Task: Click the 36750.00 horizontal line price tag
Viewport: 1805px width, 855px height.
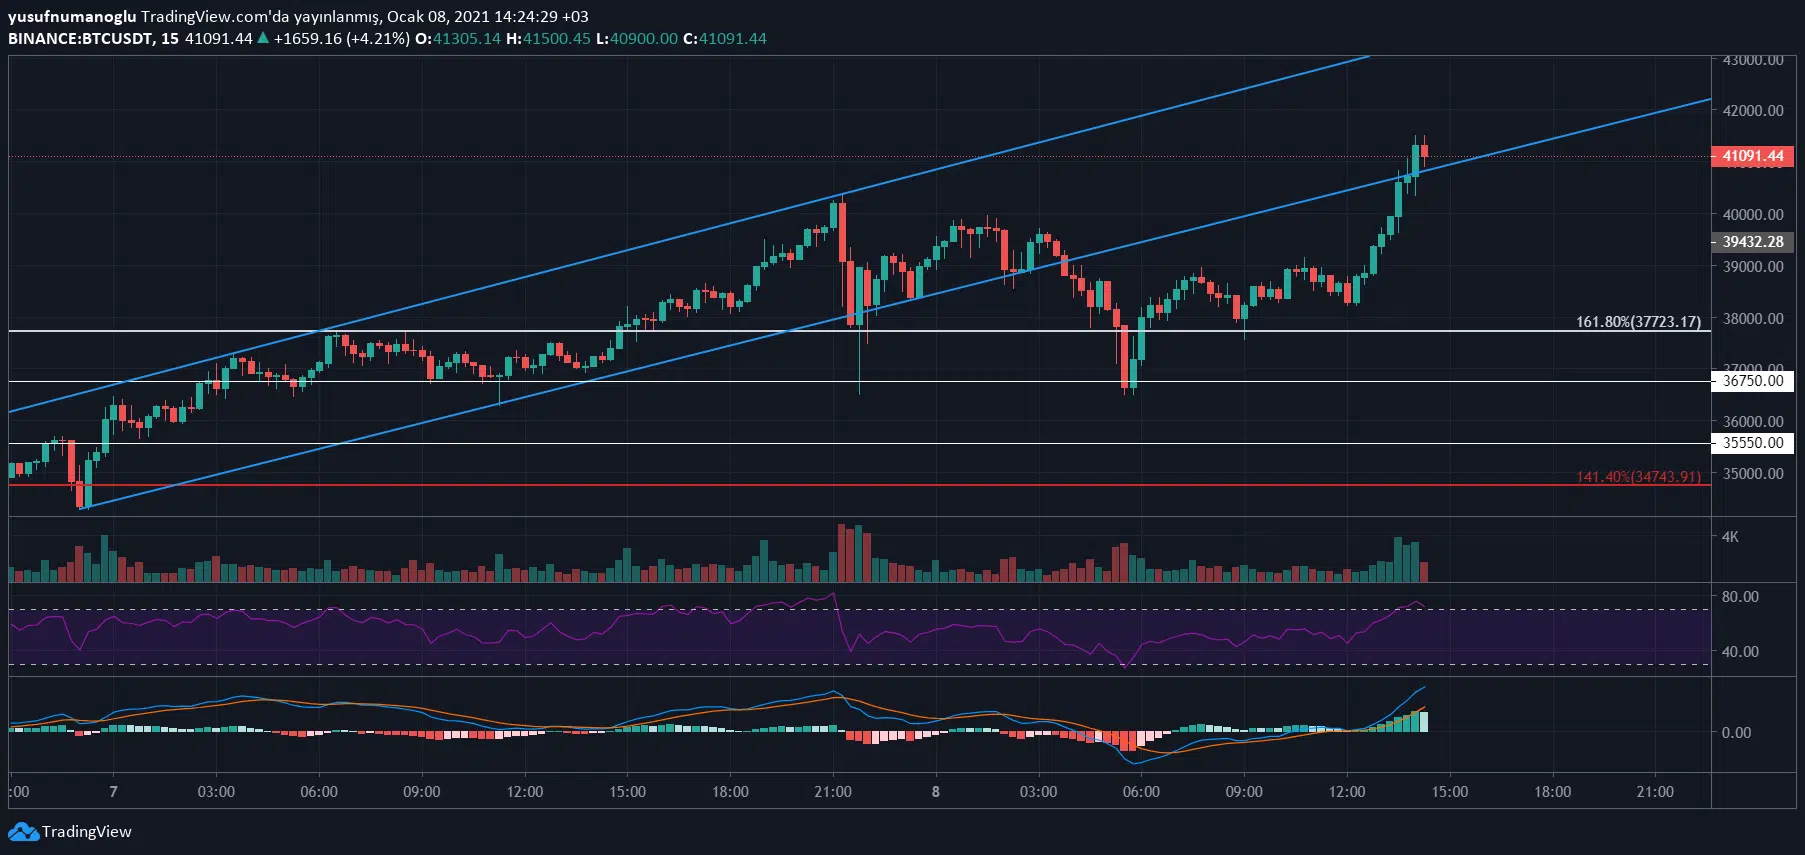Action: [x=1752, y=381]
